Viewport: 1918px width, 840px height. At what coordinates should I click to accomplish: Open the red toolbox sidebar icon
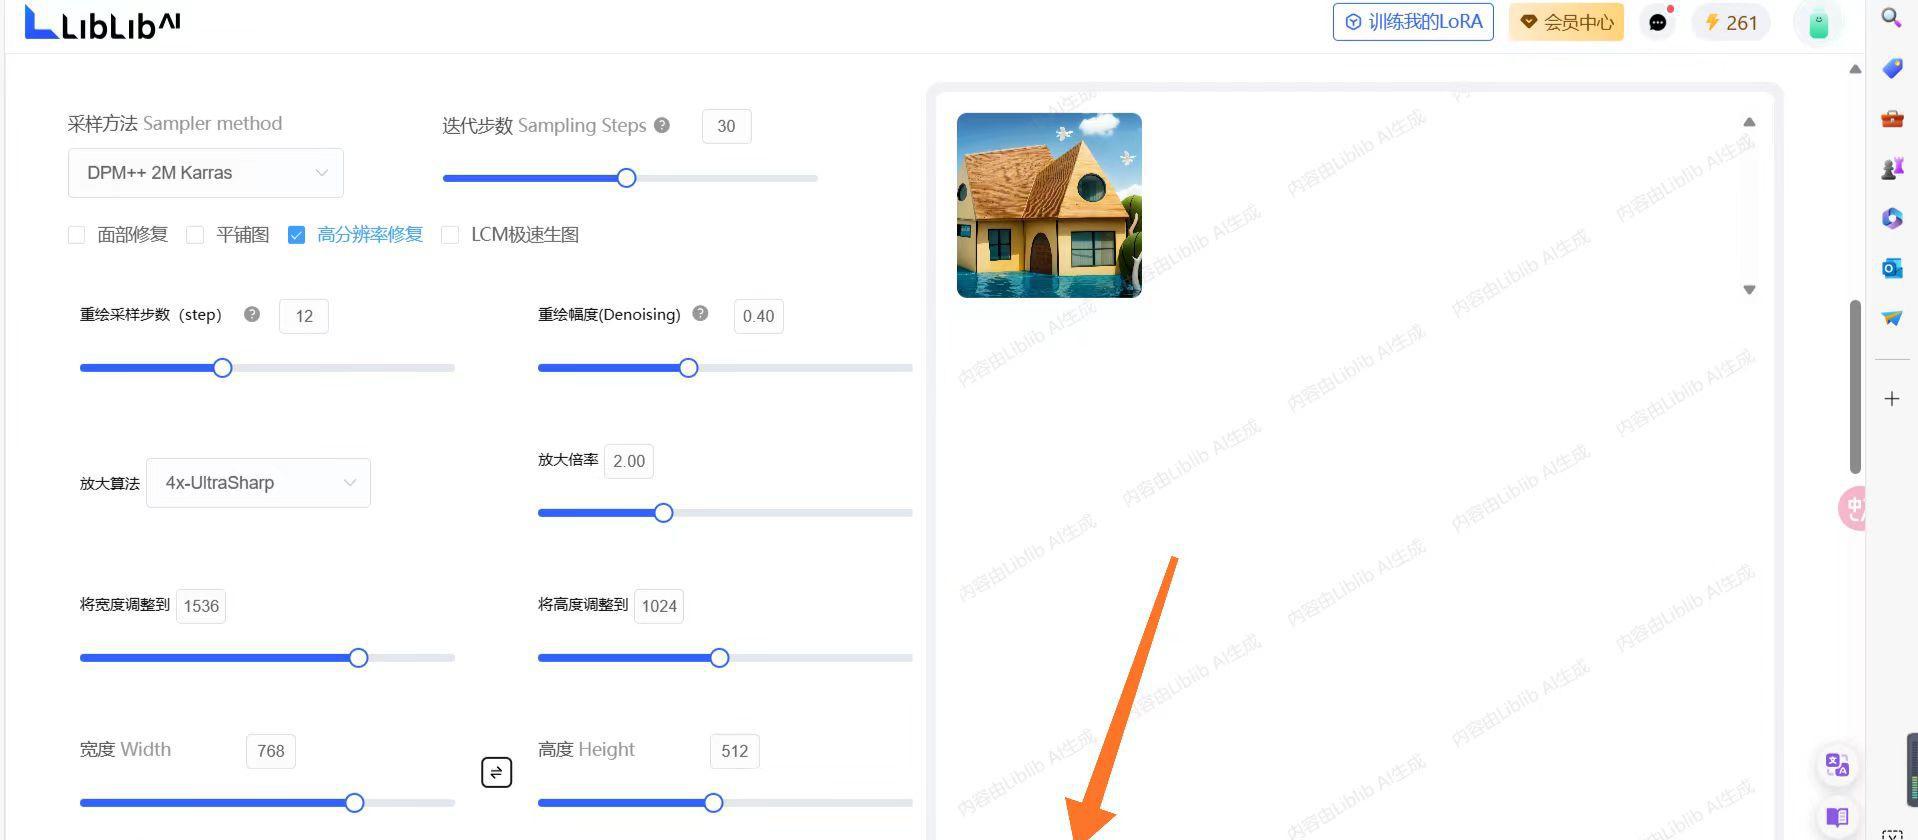coord(1891,118)
